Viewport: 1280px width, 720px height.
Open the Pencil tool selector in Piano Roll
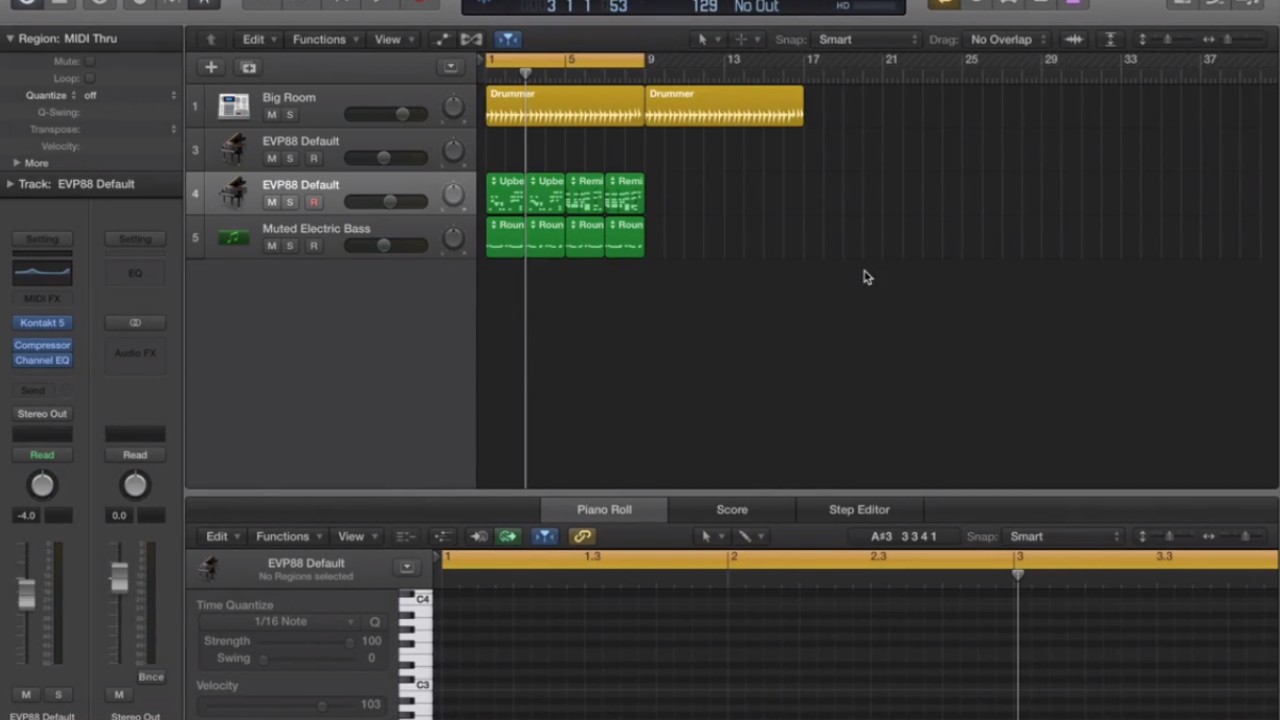[x=745, y=536]
